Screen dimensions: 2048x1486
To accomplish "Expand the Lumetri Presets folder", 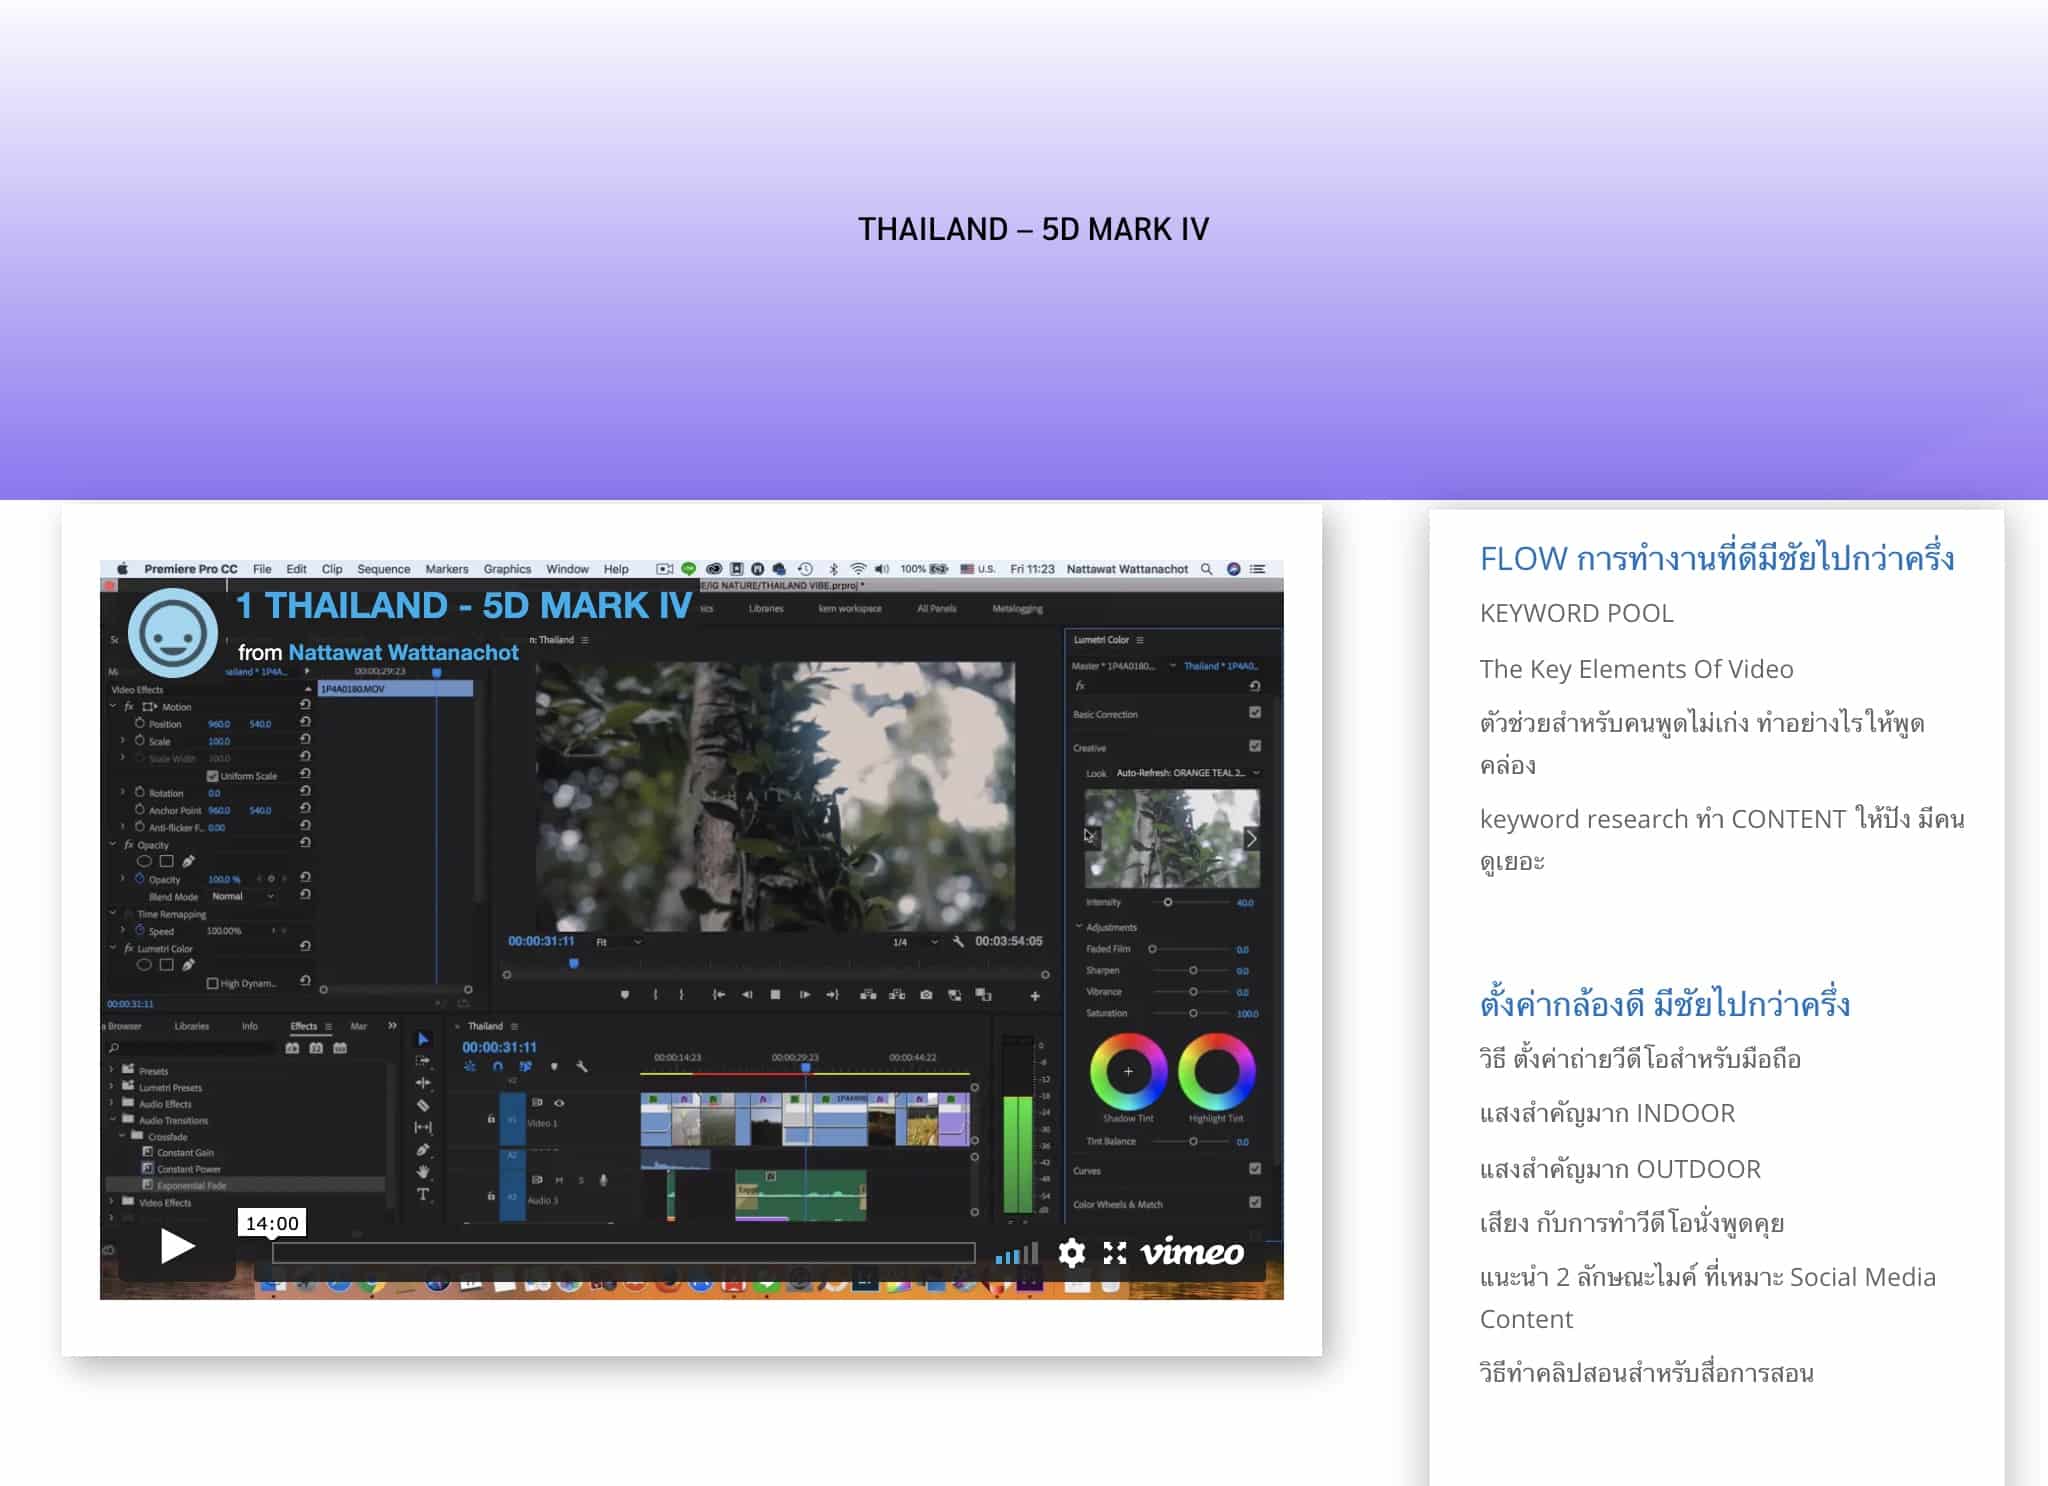I will tap(111, 1087).
